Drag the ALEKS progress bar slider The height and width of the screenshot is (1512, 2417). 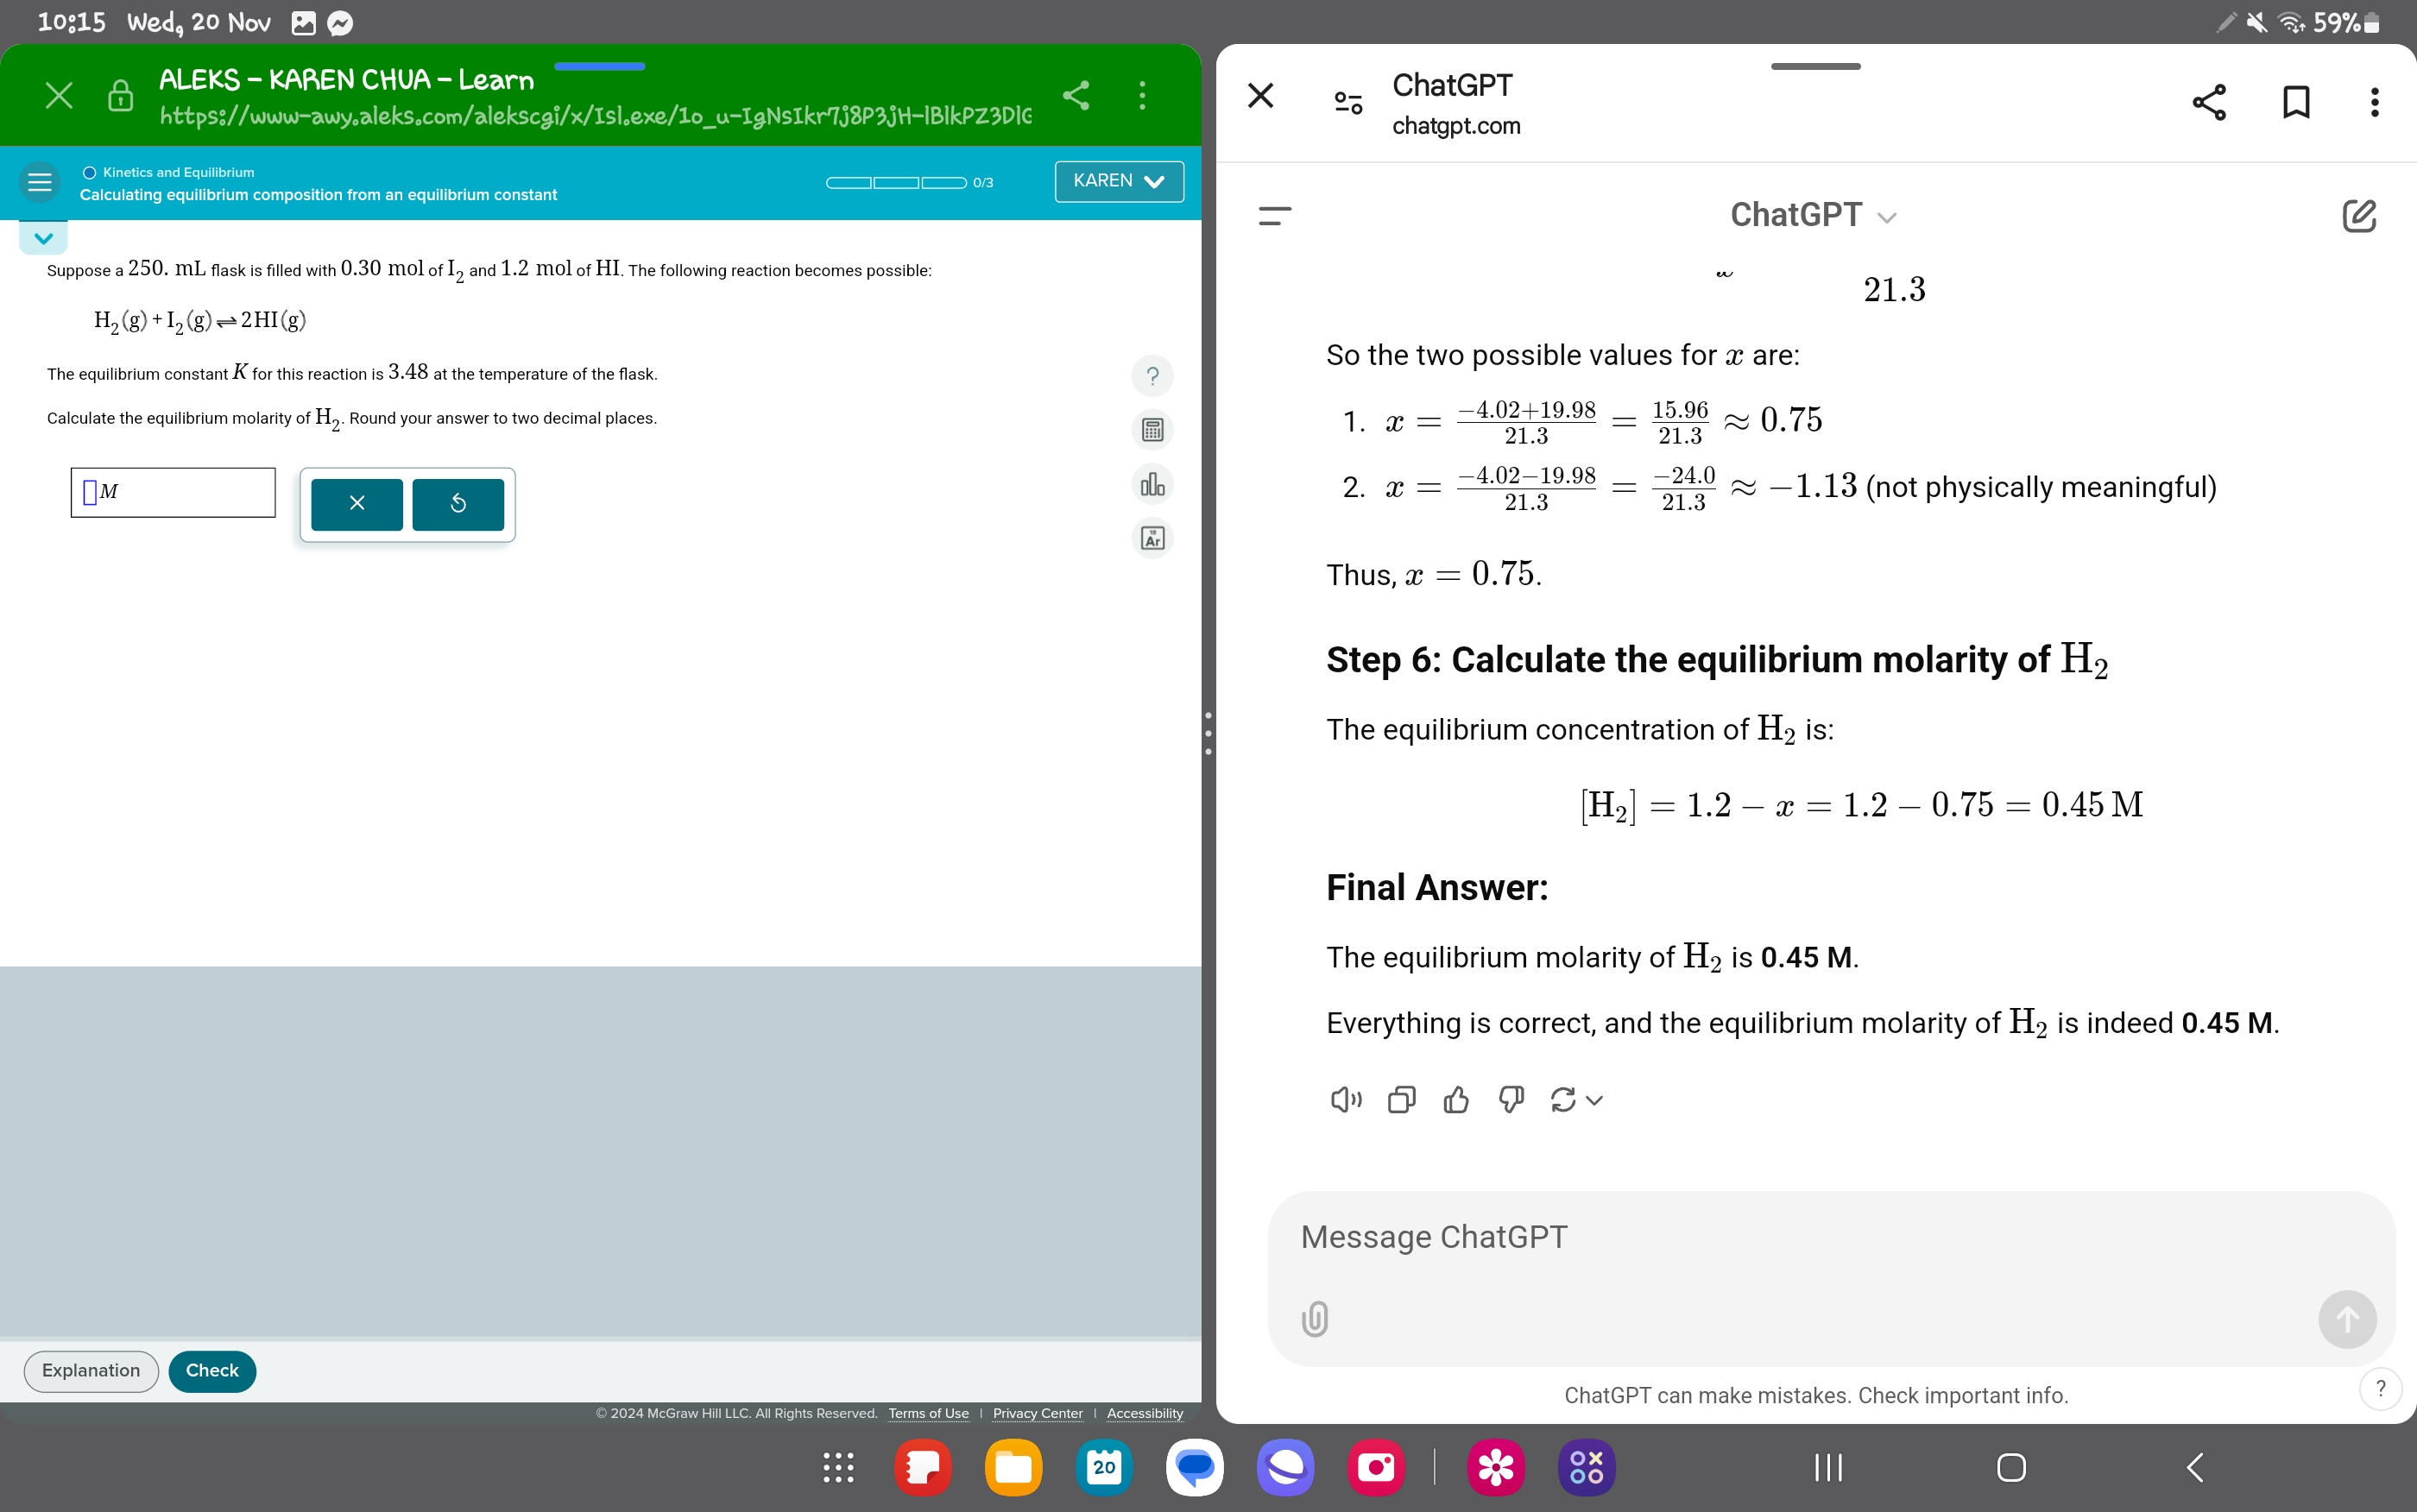[x=904, y=180]
